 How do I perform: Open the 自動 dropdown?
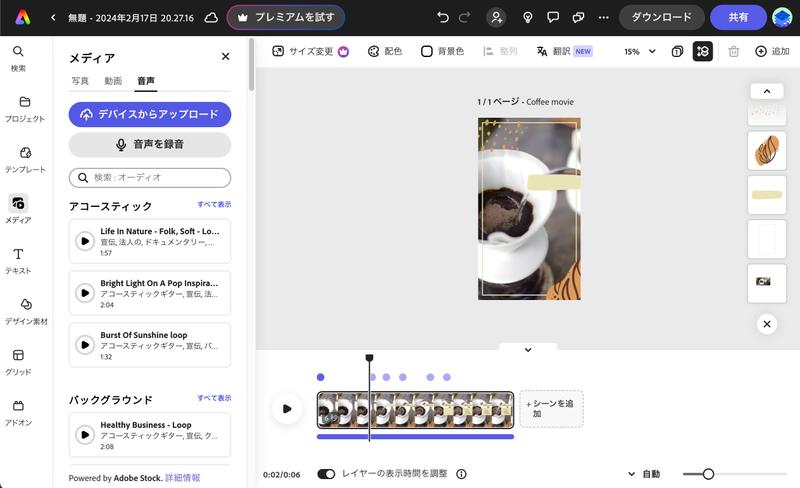644,474
